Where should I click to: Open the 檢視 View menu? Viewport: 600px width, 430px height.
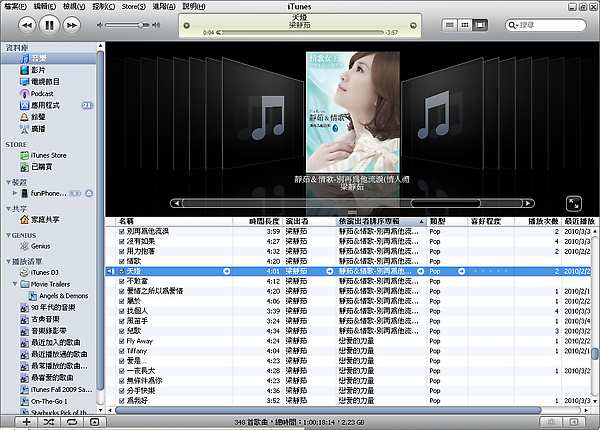click(74, 7)
